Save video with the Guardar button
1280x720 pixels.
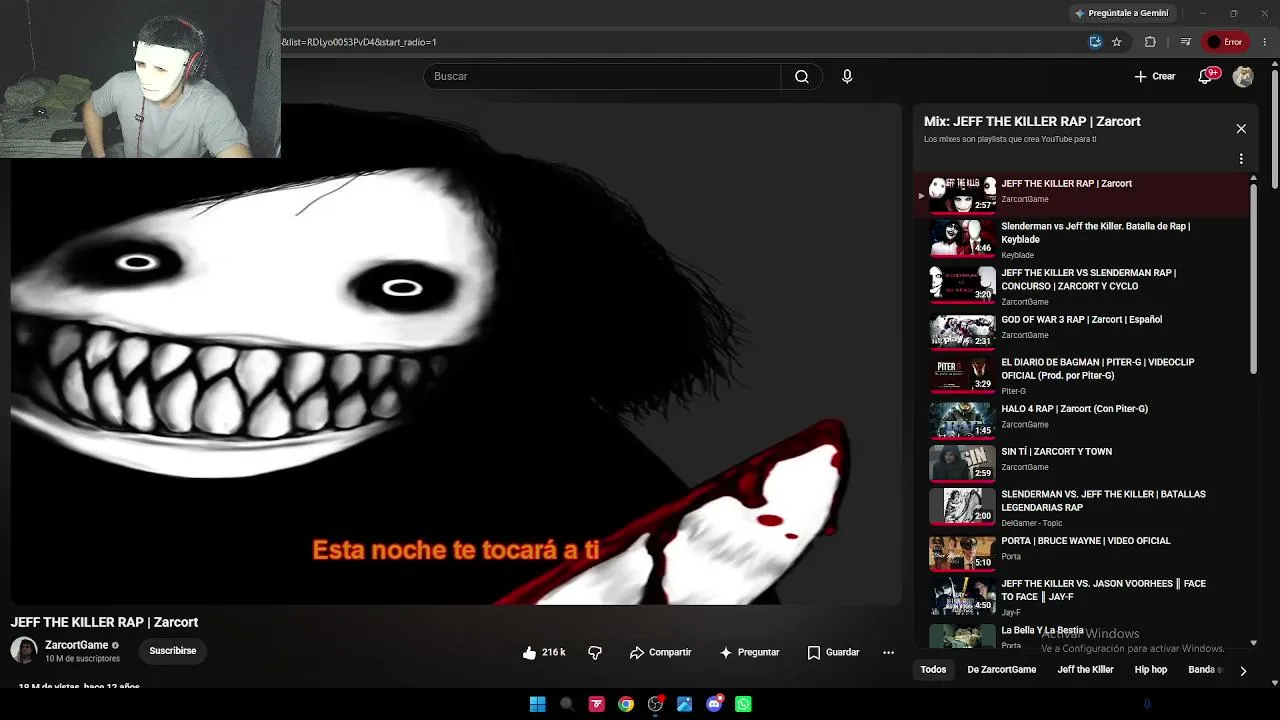pos(833,652)
